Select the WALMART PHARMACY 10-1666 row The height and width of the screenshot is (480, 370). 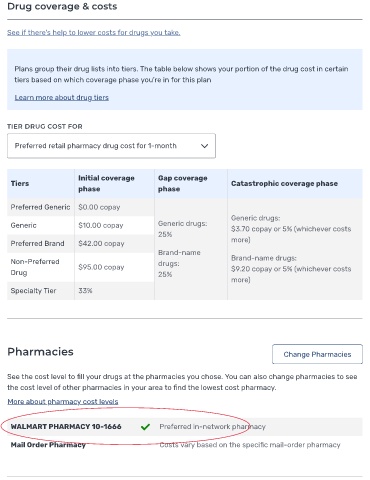click(185, 427)
